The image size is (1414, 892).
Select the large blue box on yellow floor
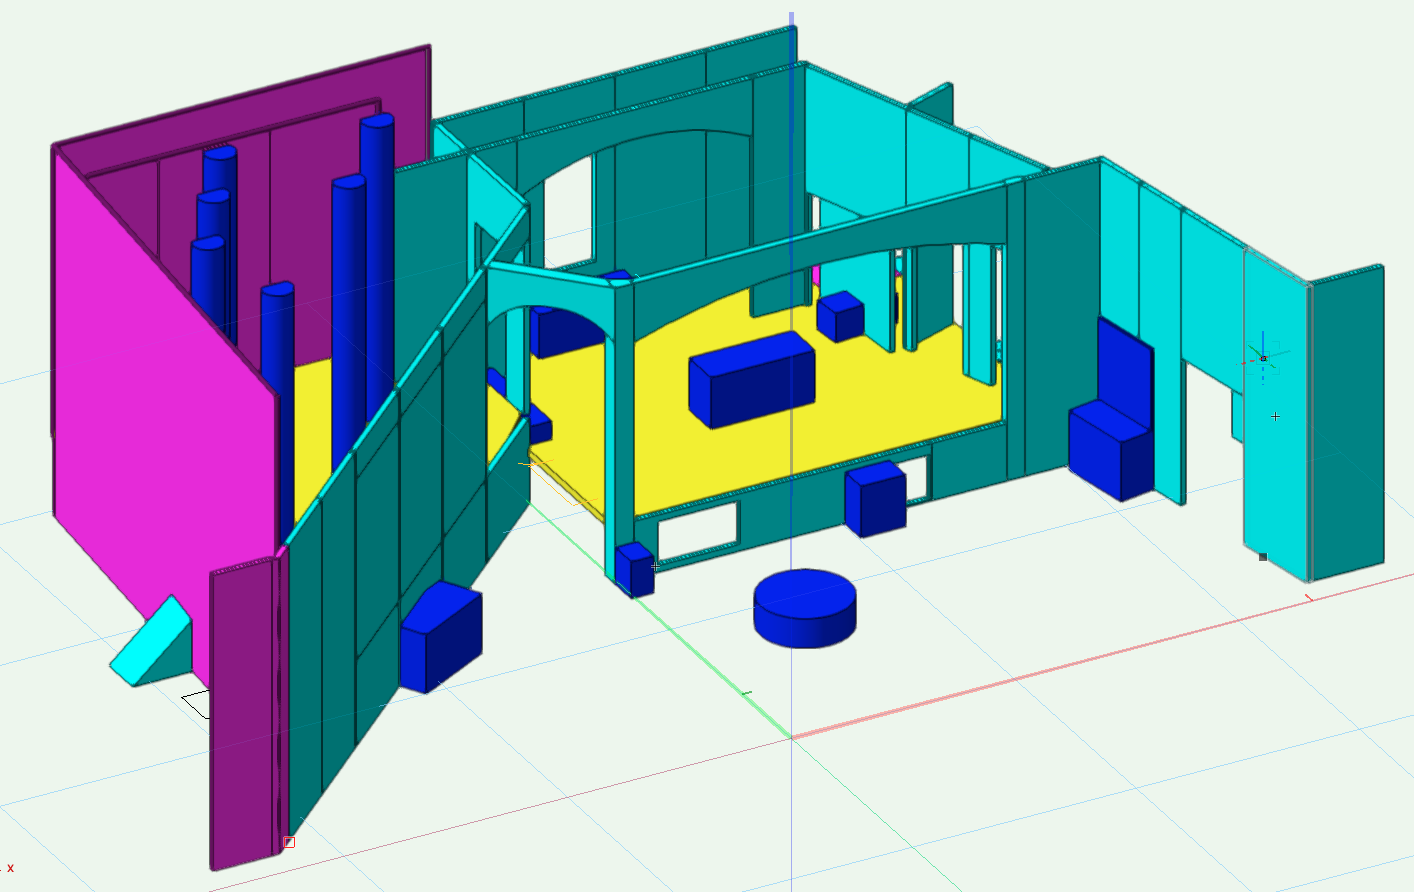pos(751,380)
